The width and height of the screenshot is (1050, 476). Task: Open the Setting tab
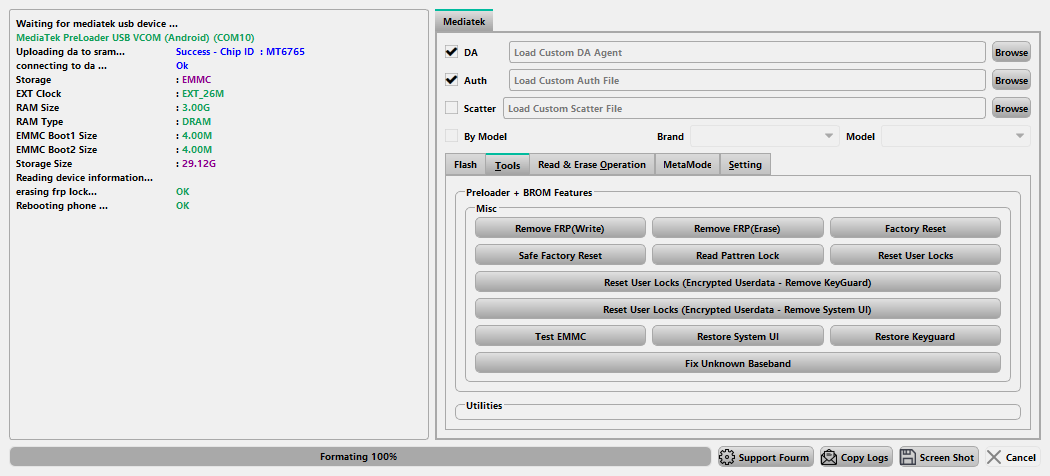745,164
